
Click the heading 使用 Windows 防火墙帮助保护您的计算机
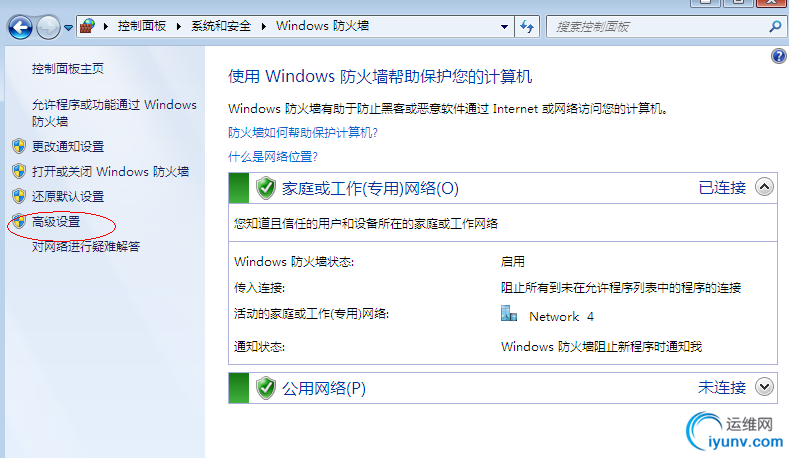[x=380, y=77]
